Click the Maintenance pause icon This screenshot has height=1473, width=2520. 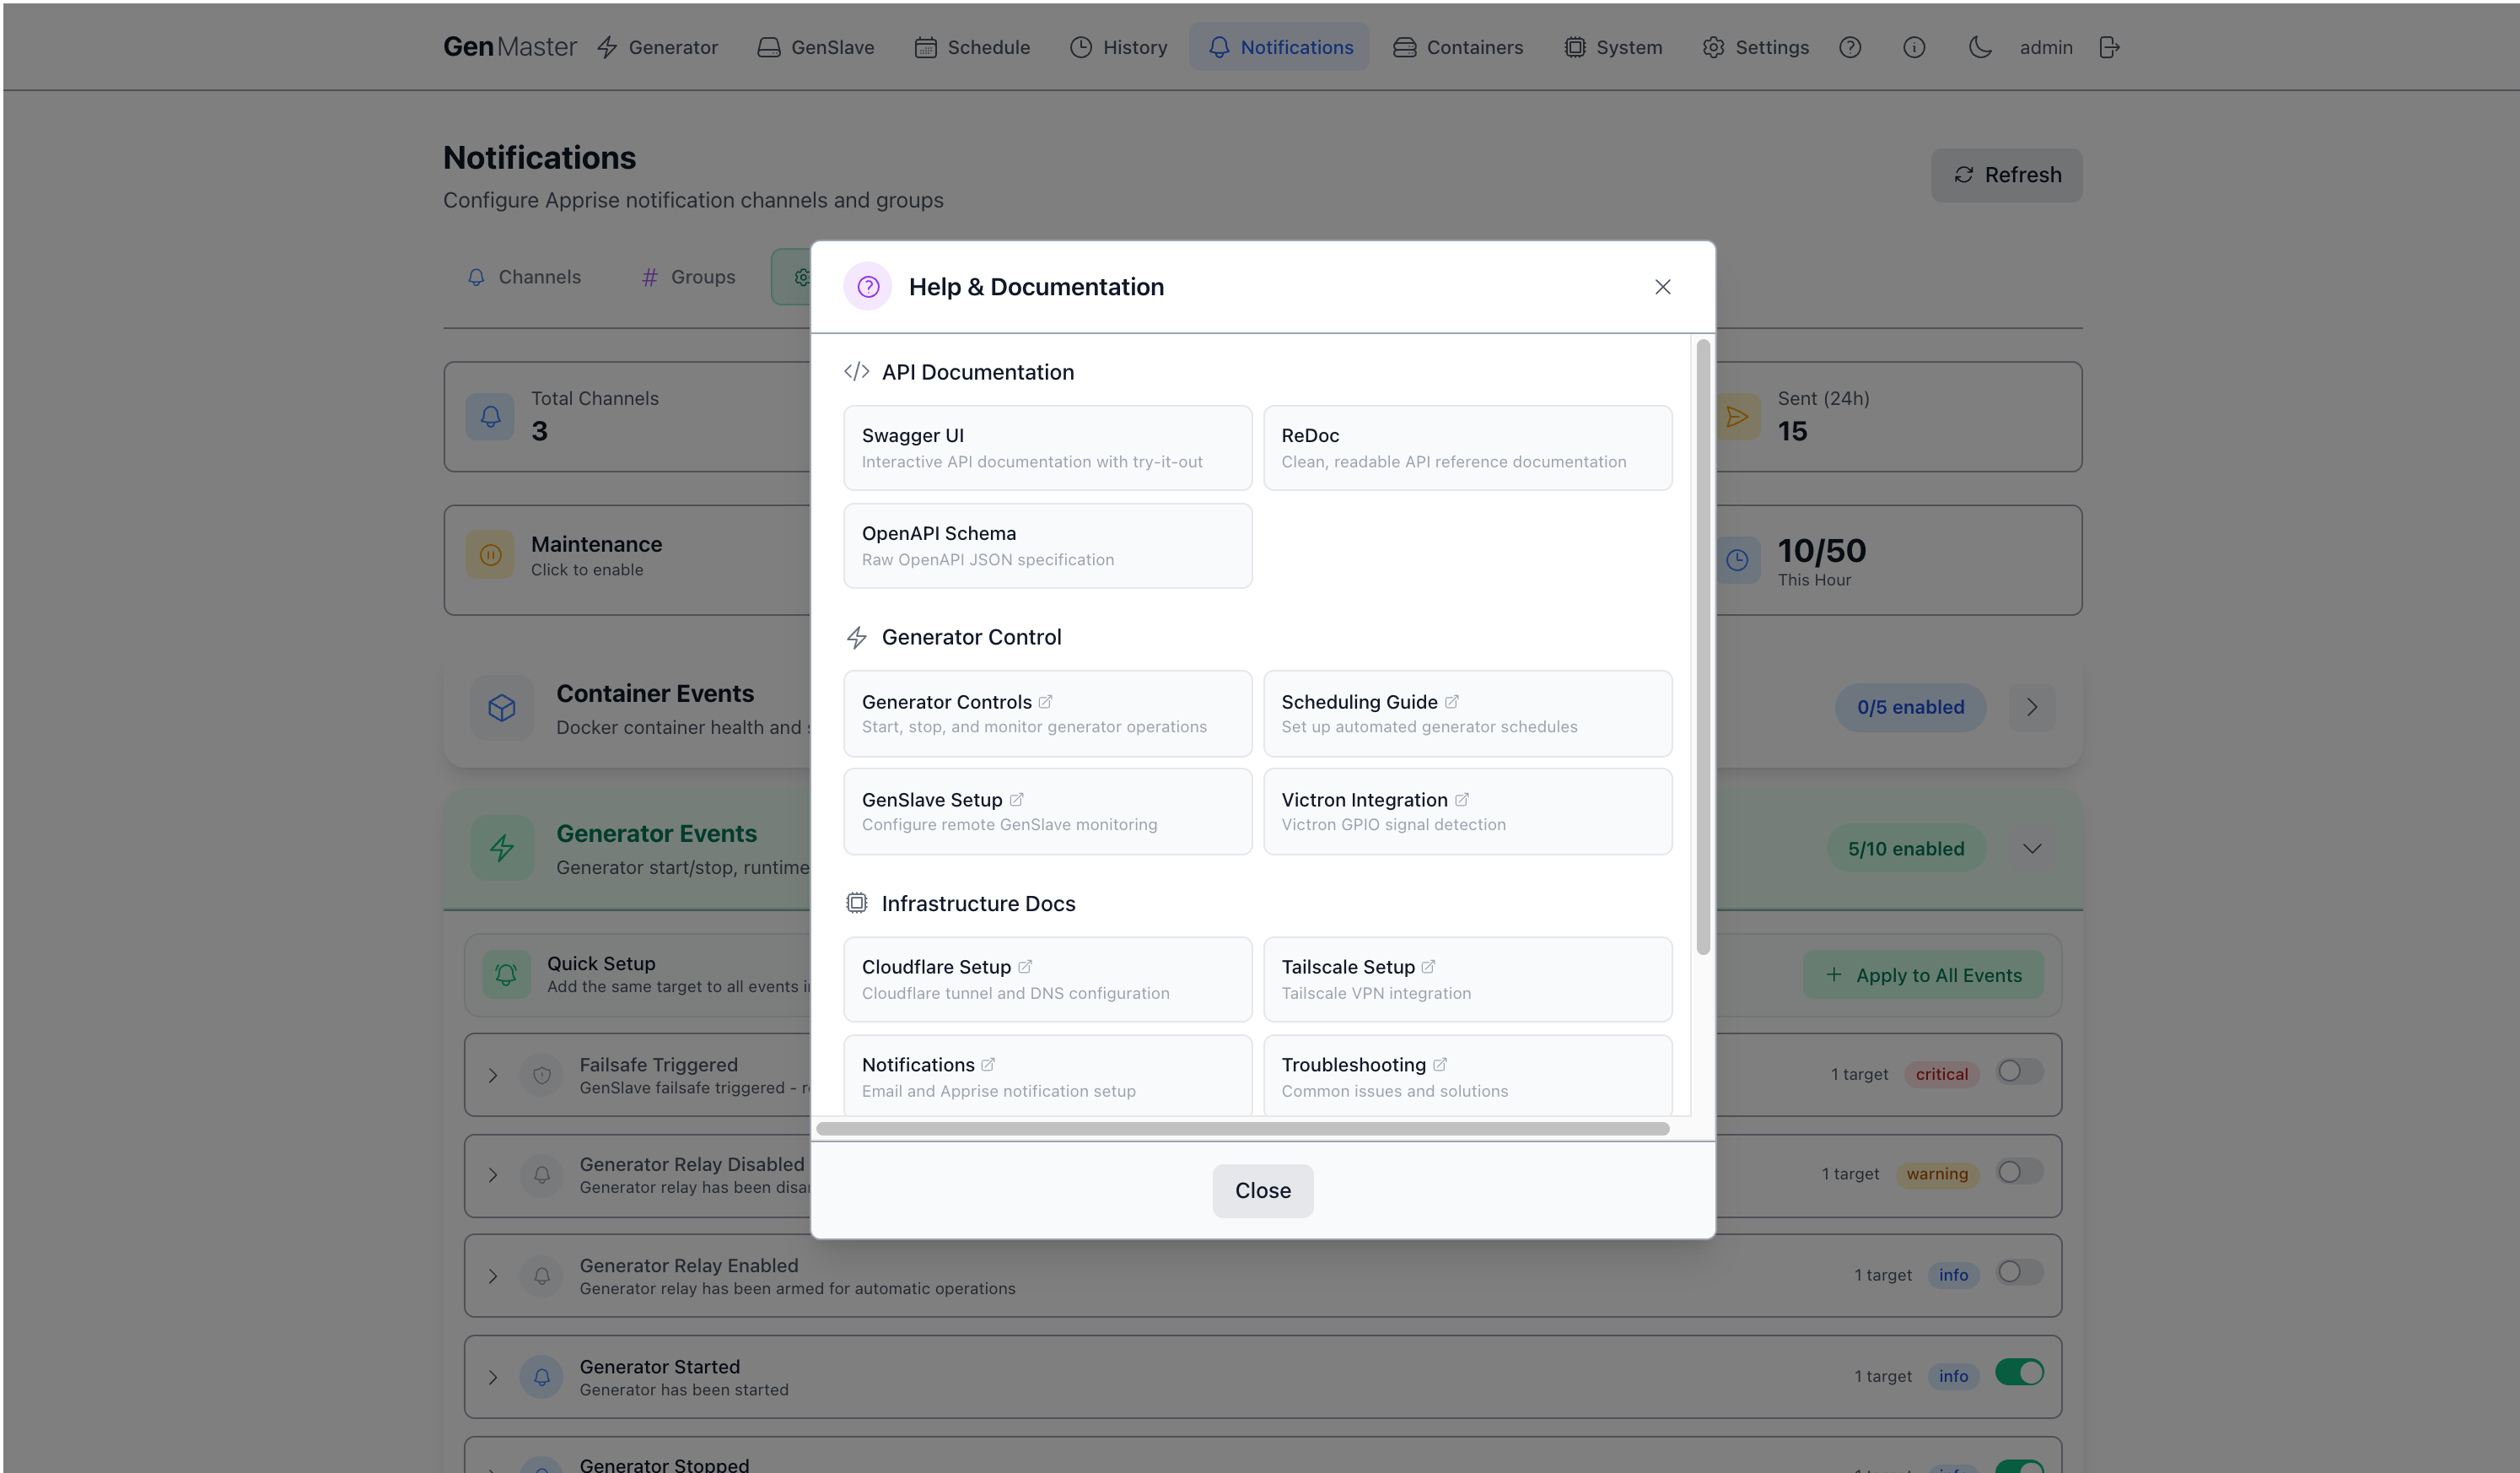490,555
